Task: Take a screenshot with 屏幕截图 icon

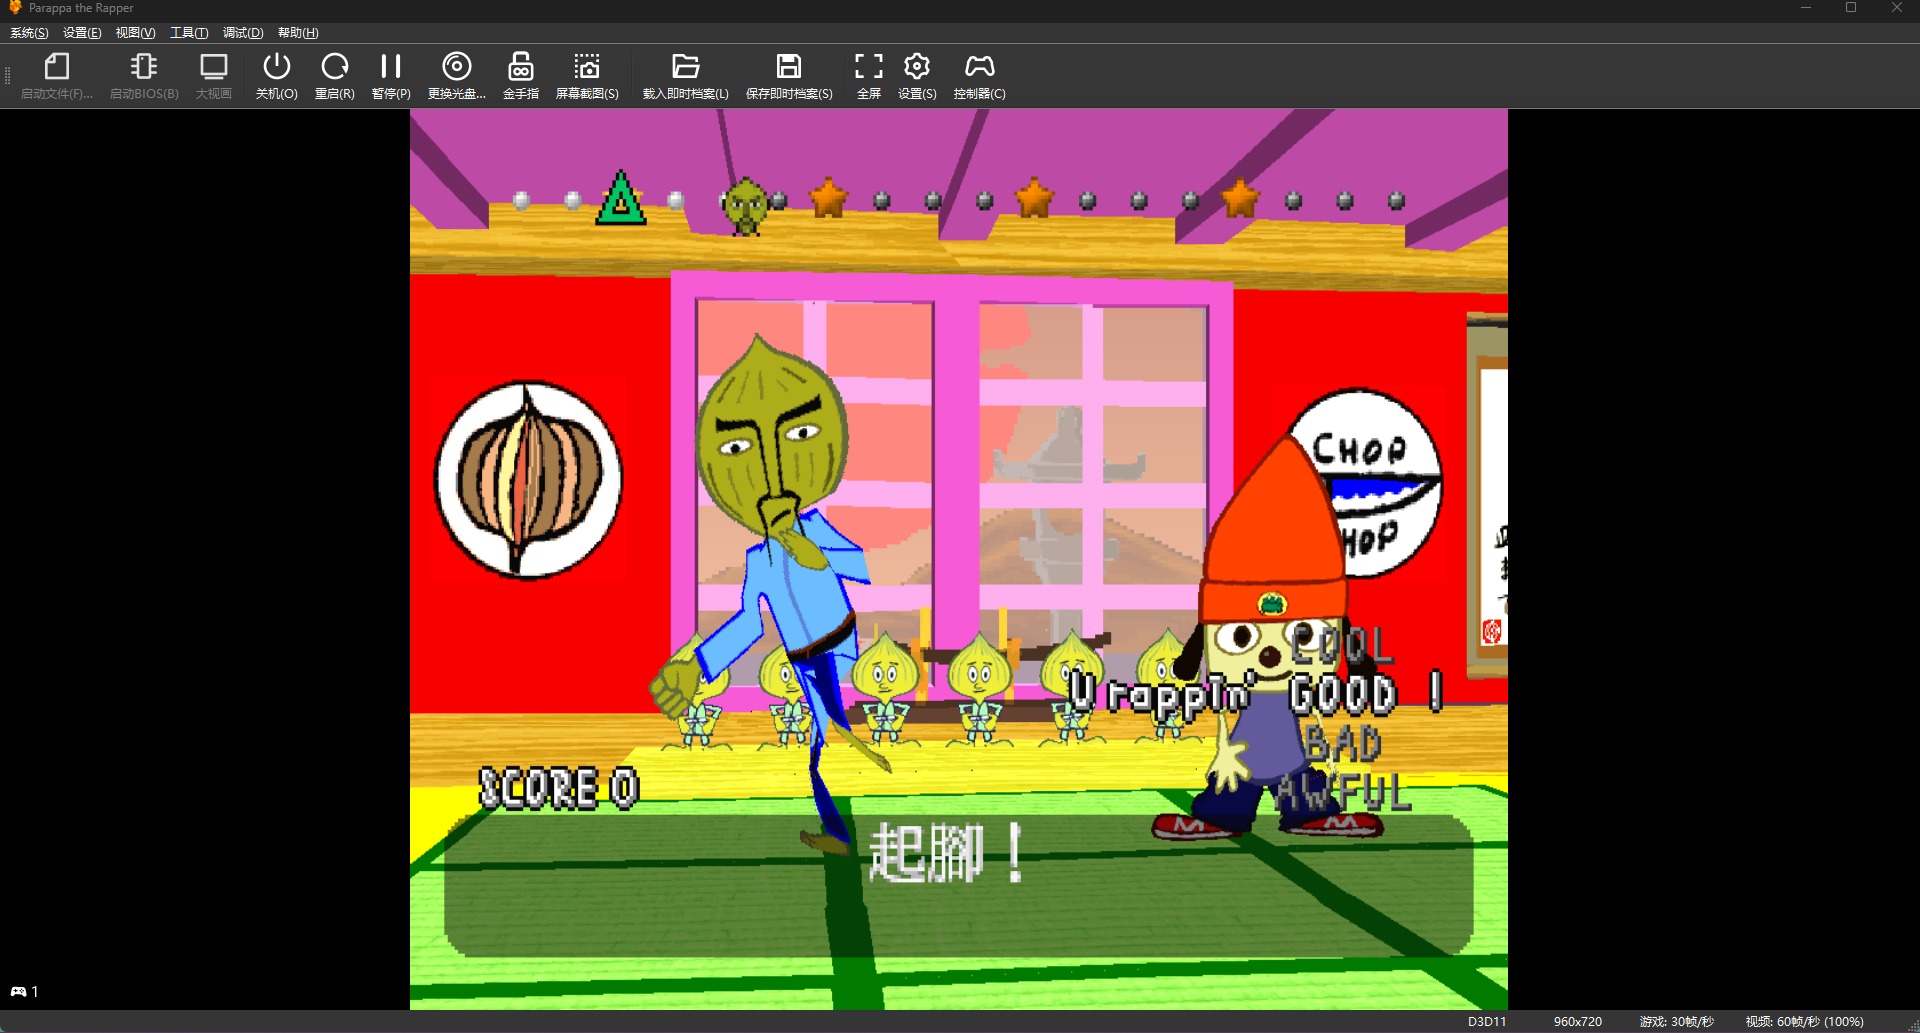Action: pos(587,67)
